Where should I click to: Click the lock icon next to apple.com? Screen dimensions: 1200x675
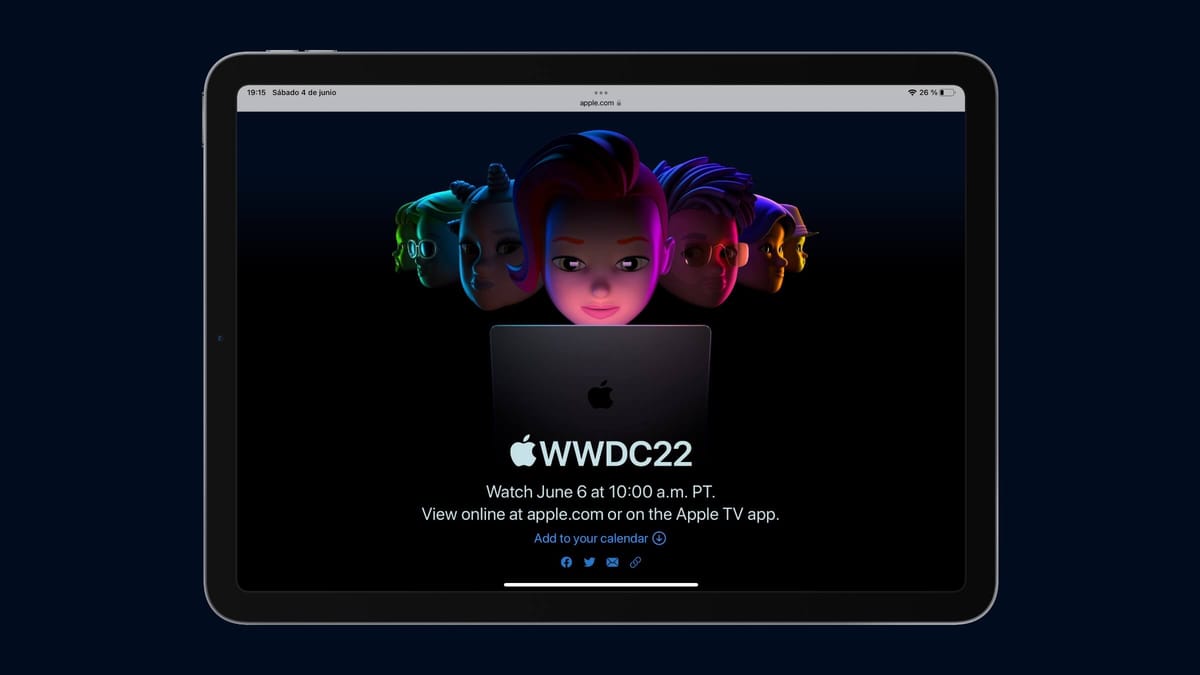(618, 101)
